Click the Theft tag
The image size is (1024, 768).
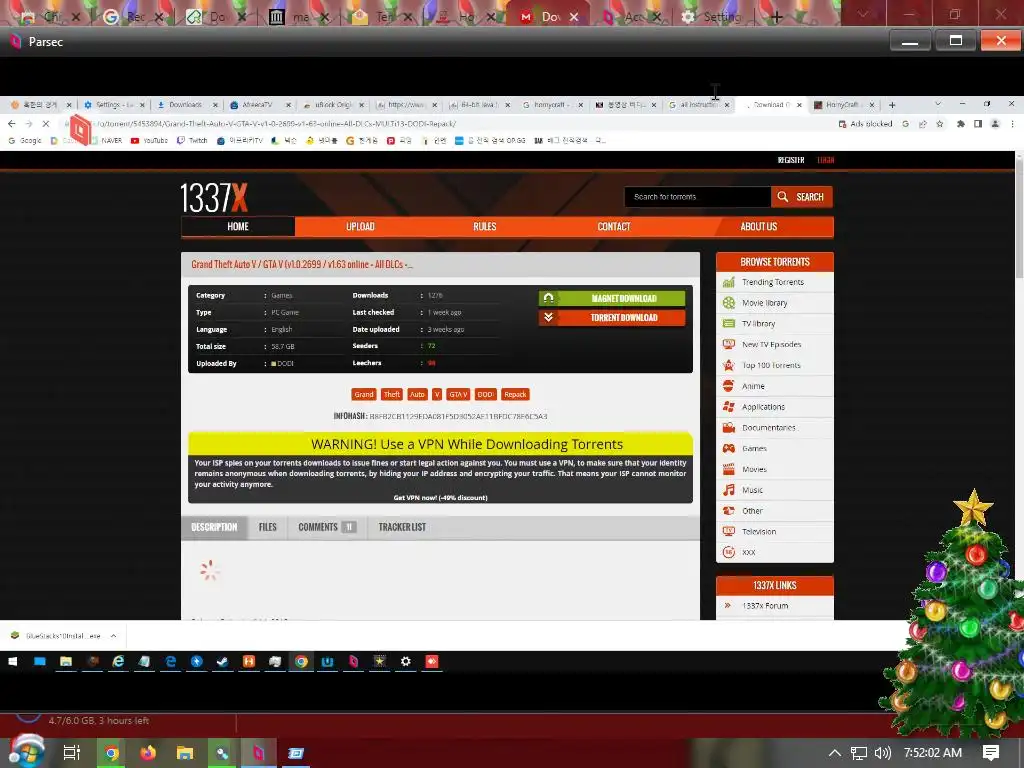coord(391,394)
